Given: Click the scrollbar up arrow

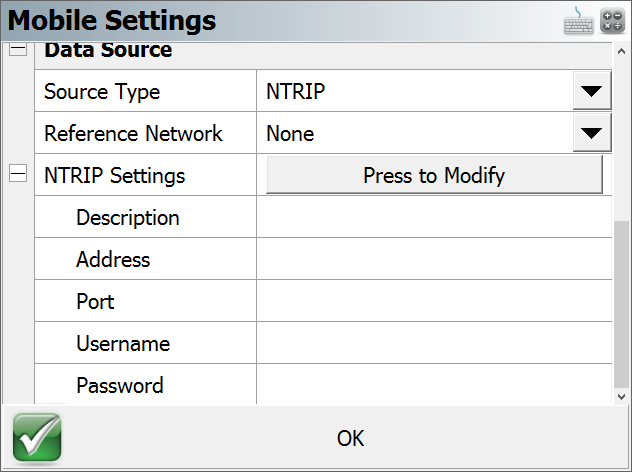Looking at the screenshot, I should [621, 51].
